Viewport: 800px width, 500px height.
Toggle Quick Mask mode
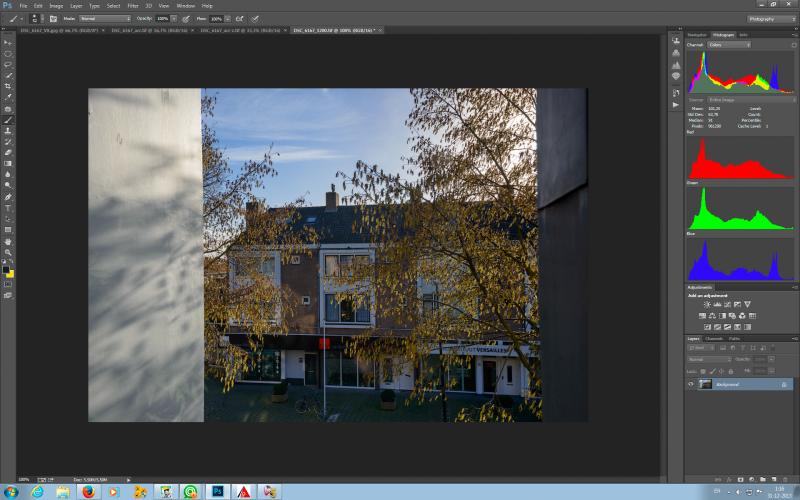coord(8,284)
